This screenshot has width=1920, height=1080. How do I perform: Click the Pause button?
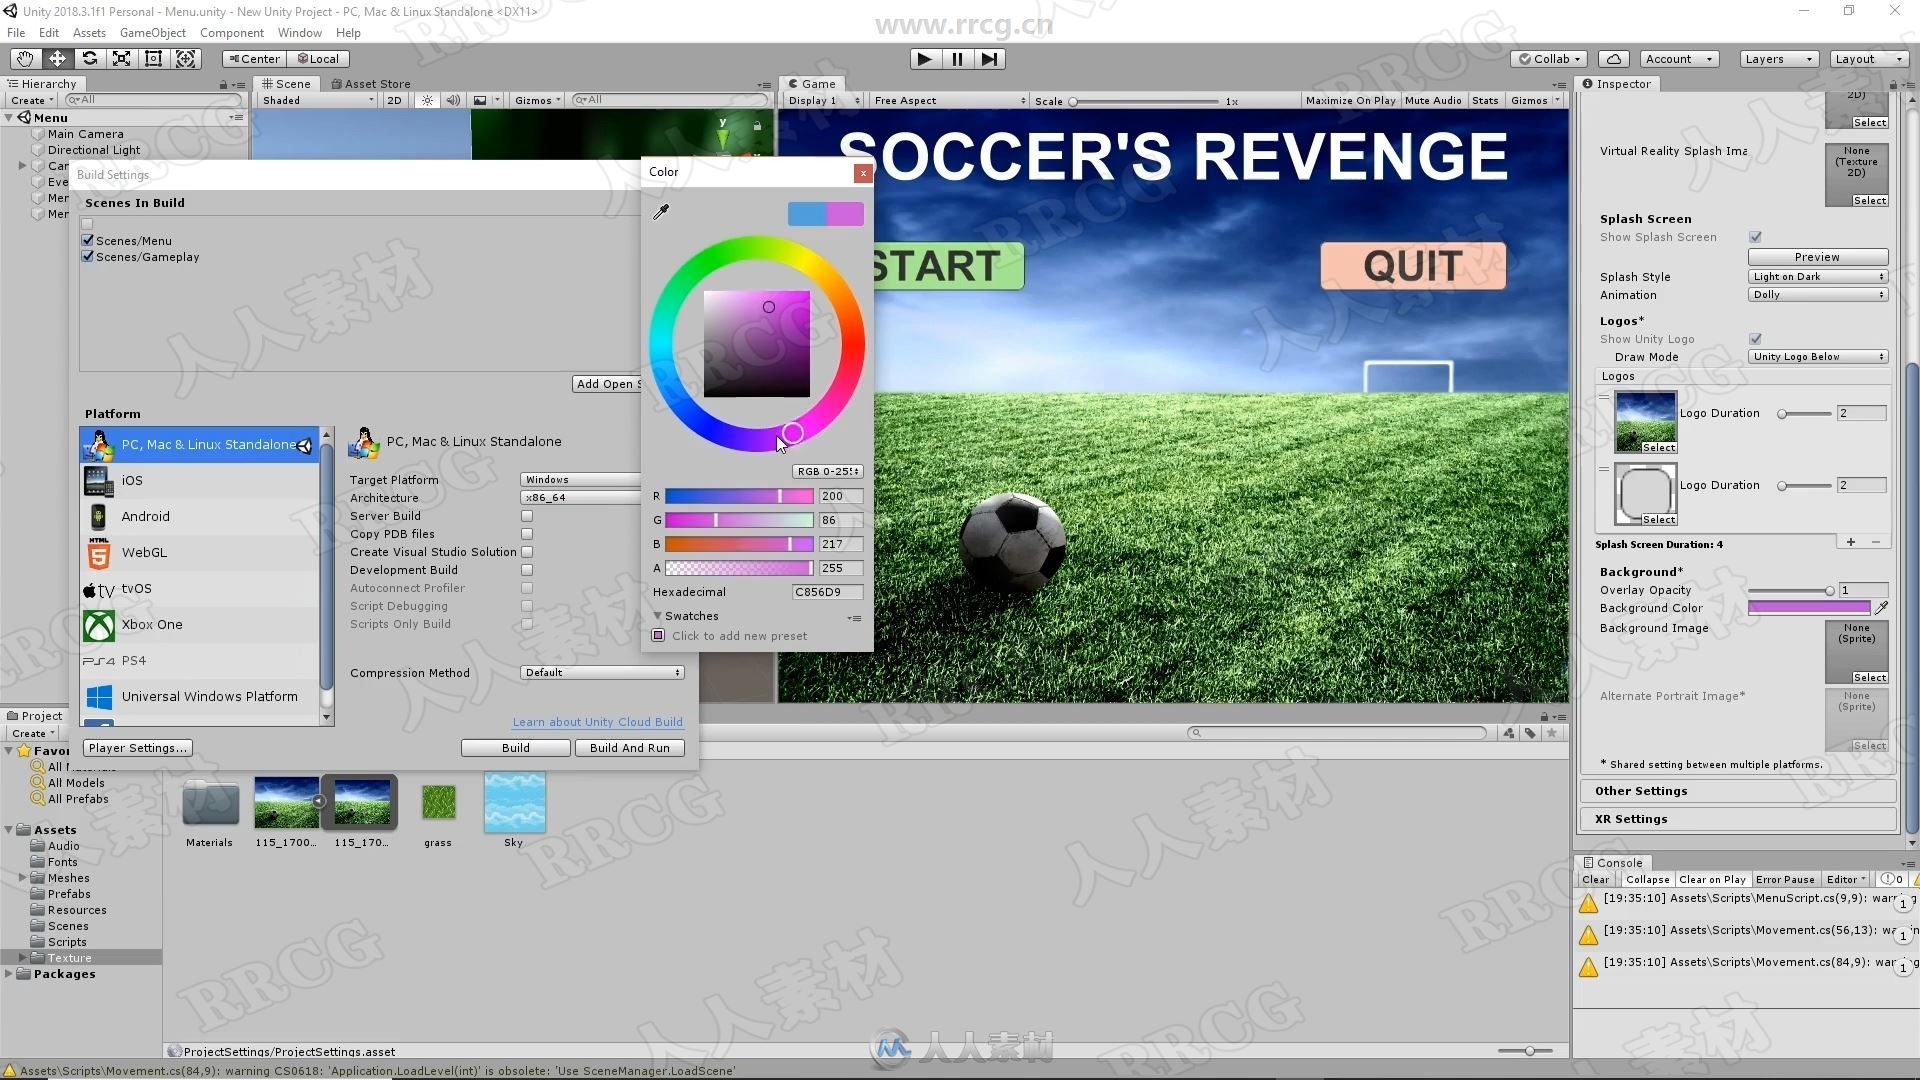pos(957,59)
